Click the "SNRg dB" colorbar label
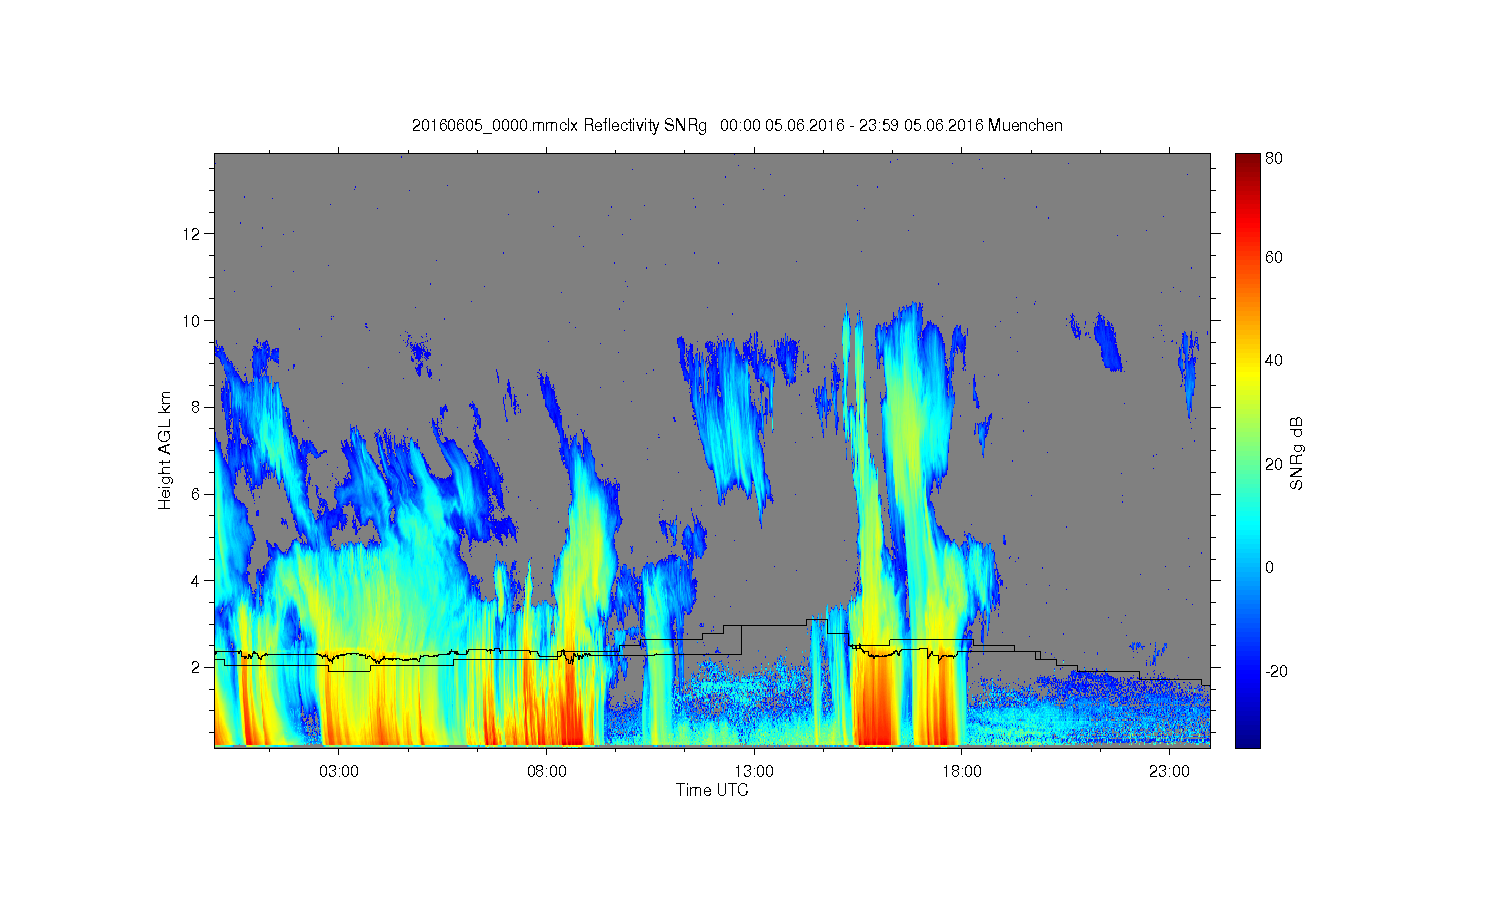Viewport: 1500px width, 900px height. click(x=1297, y=453)
